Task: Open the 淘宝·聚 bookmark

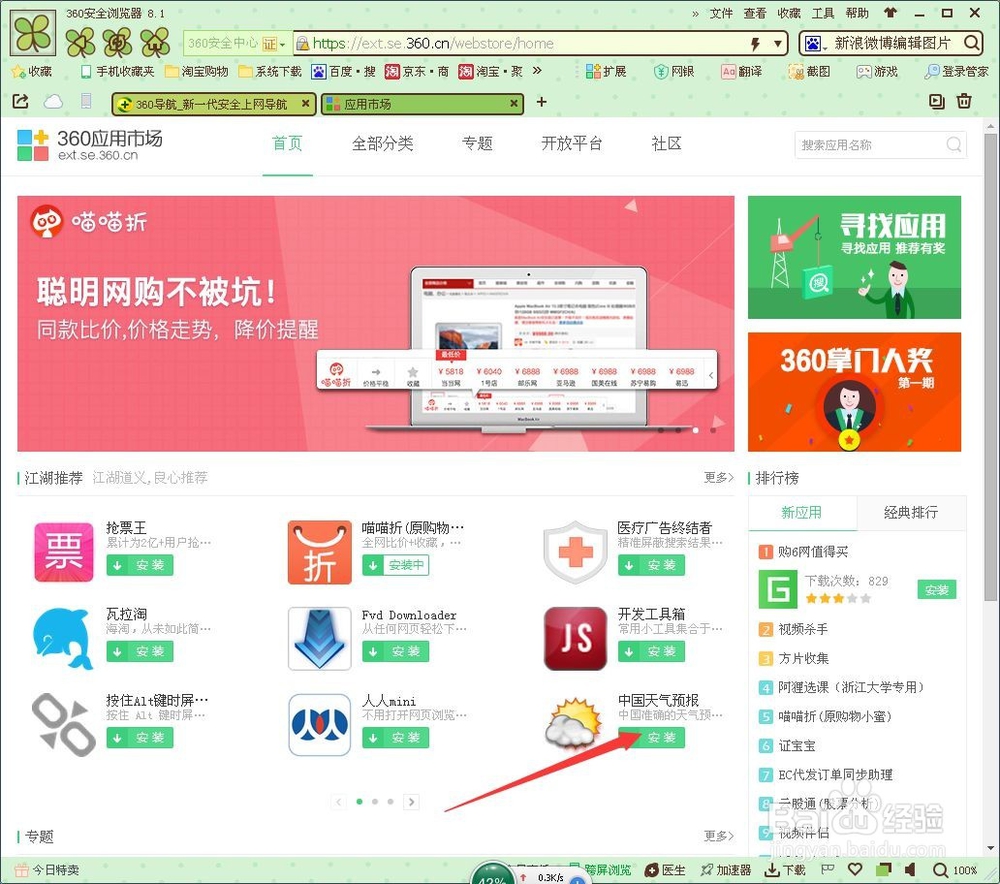Action: click(x=490, y=71)
